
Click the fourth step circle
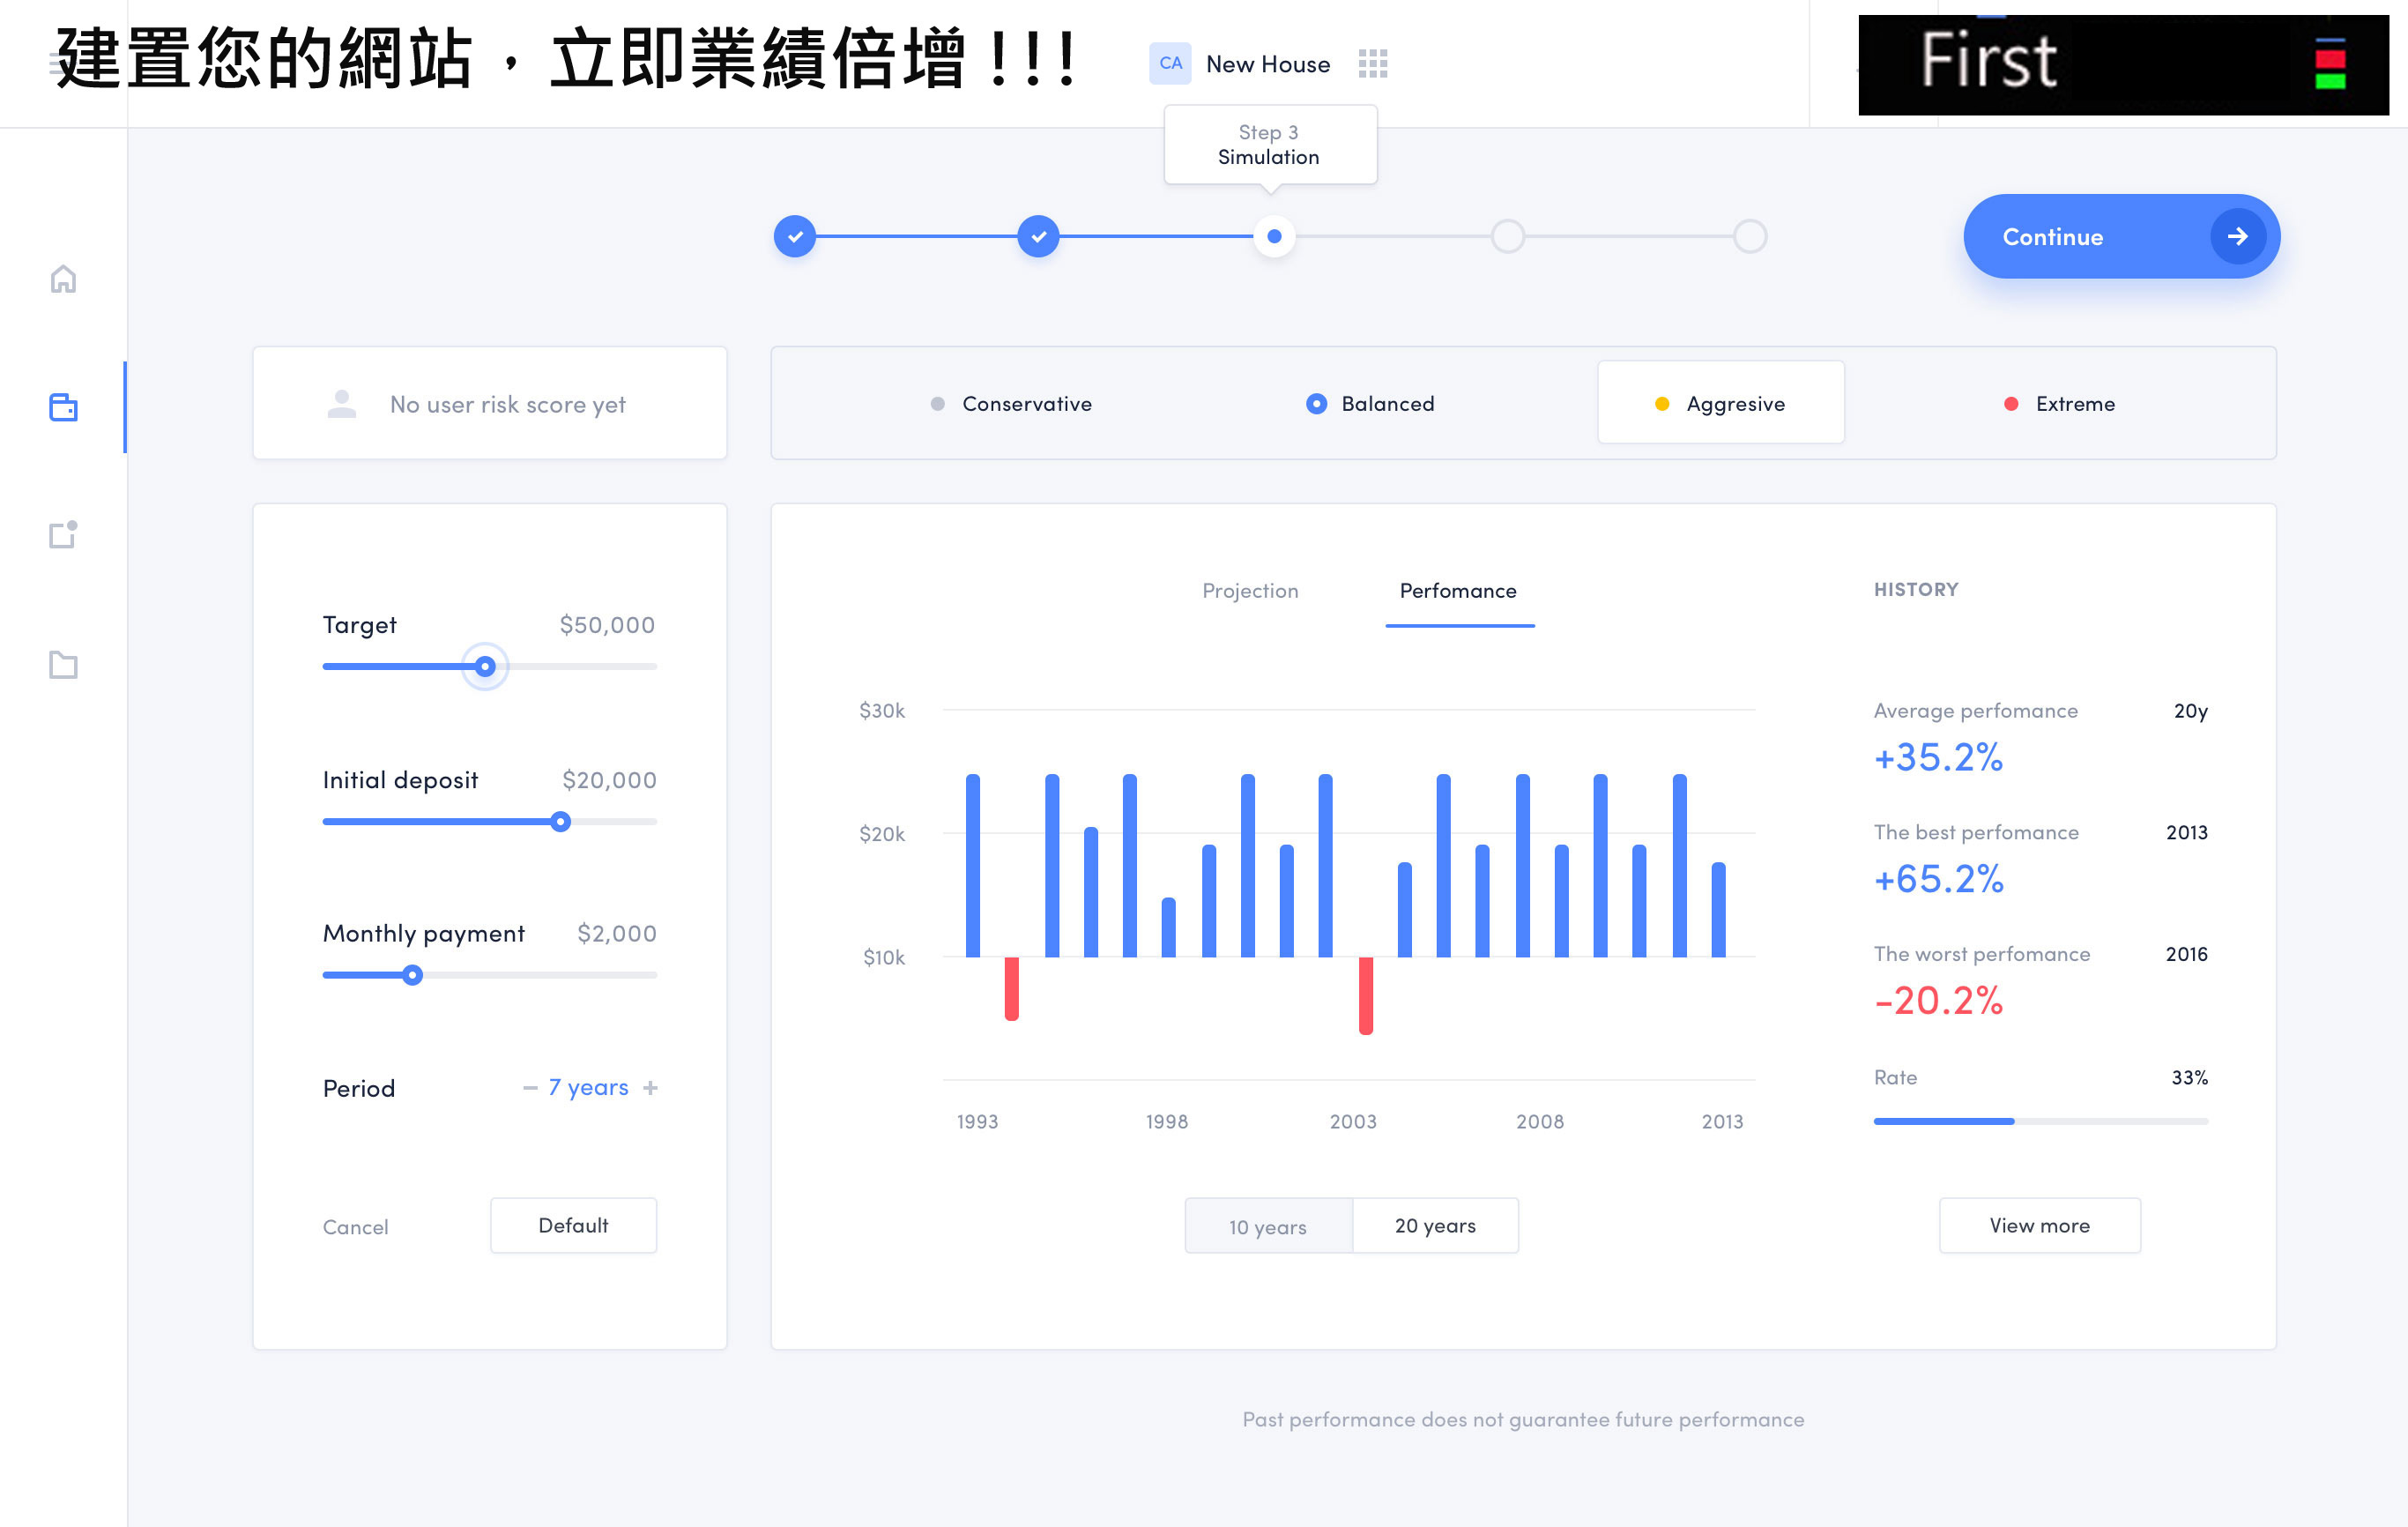1507,236
